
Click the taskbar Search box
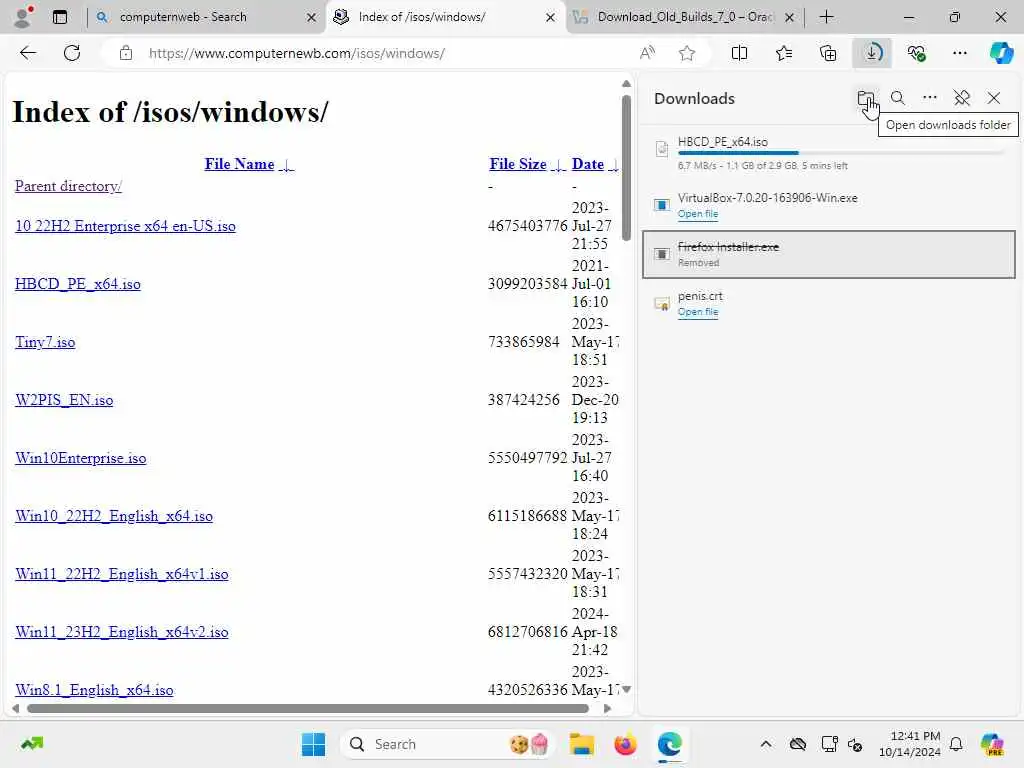coord(447,744)
